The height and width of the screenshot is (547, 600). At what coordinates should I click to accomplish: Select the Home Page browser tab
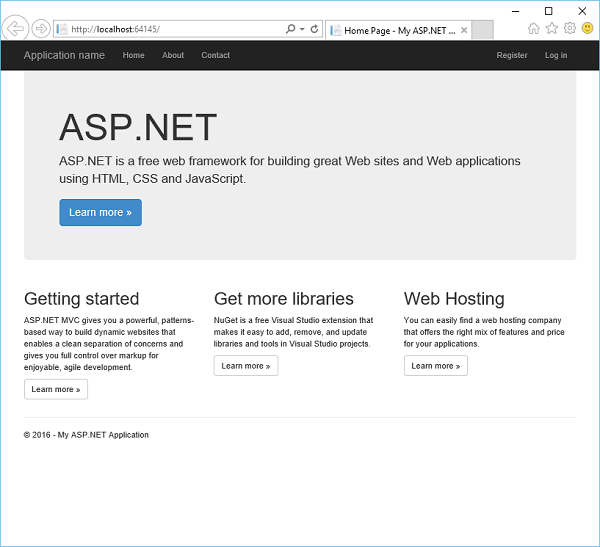398,30
